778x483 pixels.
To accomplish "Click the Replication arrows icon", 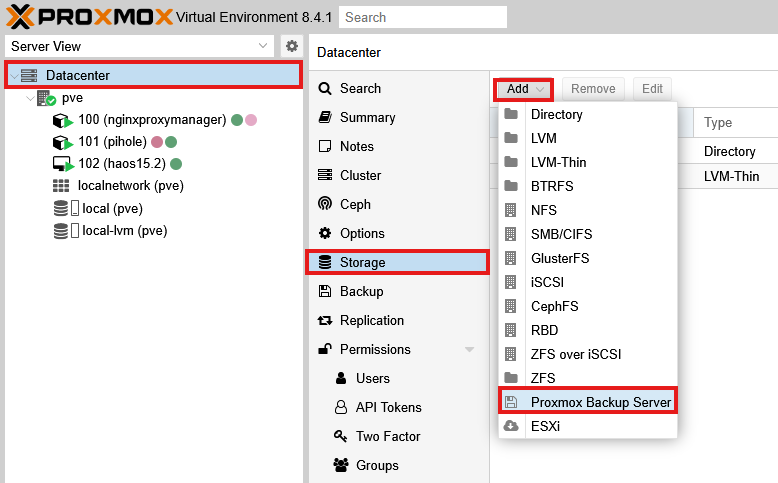I will tap(325, 320).
